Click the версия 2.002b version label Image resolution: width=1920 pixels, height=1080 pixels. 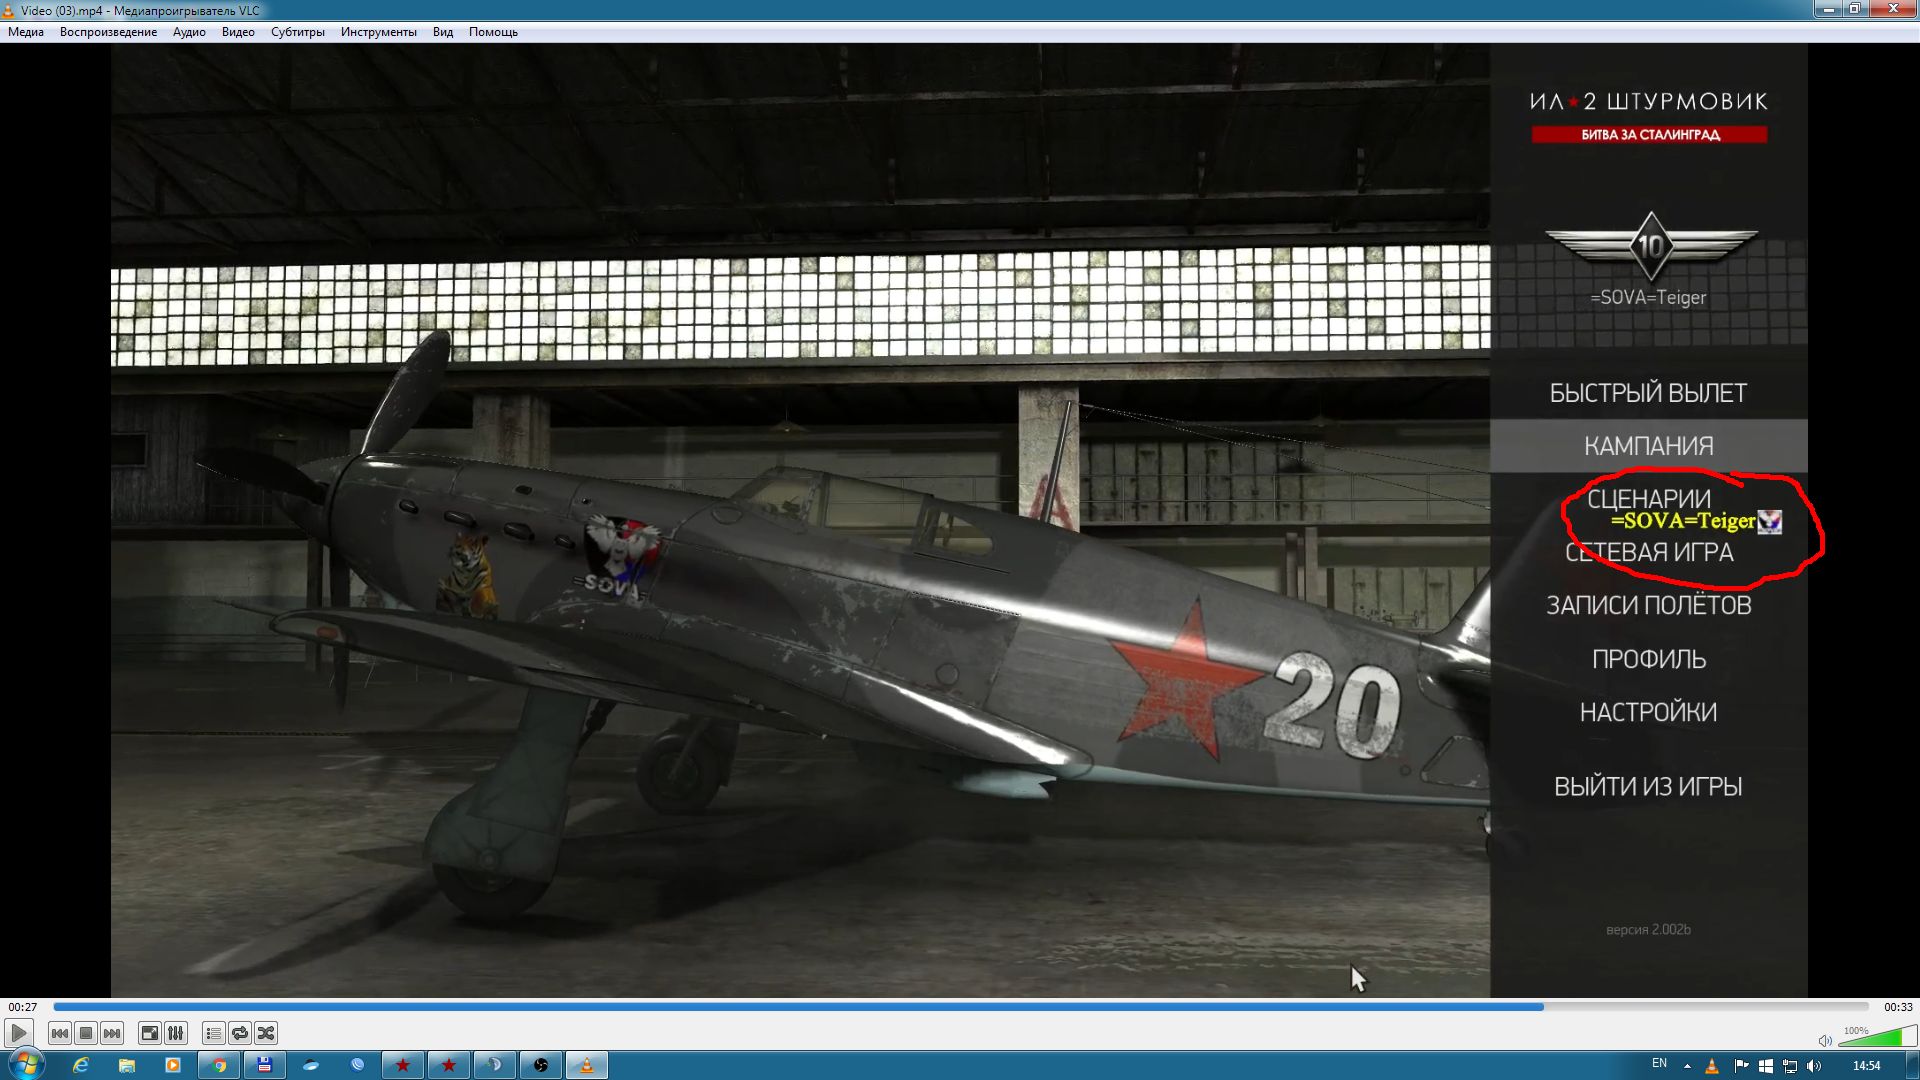[x=1648, y=929]
